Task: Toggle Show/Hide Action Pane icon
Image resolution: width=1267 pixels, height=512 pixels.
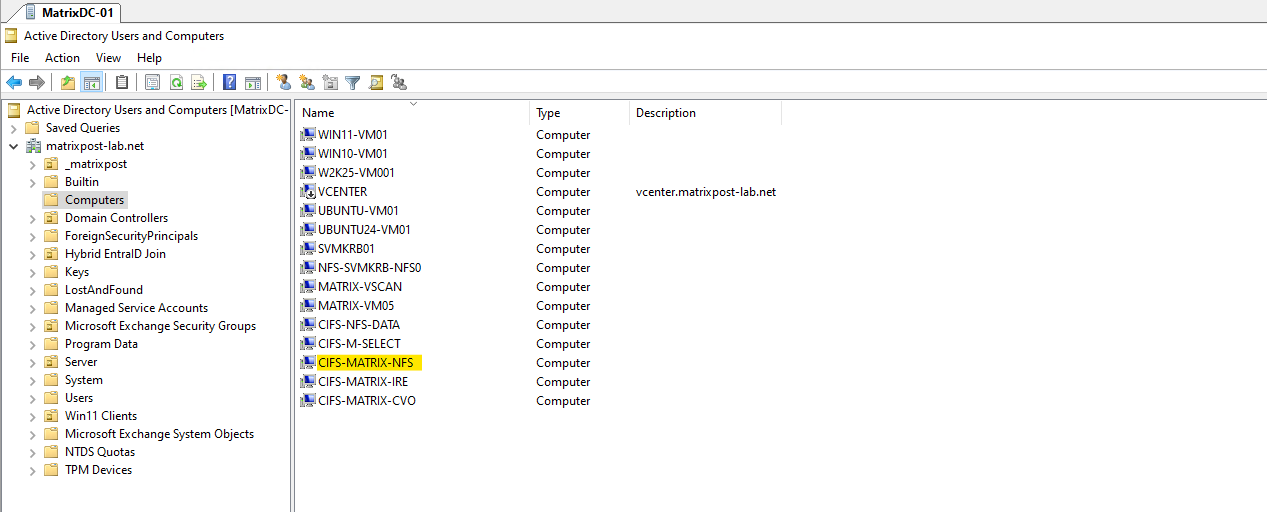Action: (253, 82)
